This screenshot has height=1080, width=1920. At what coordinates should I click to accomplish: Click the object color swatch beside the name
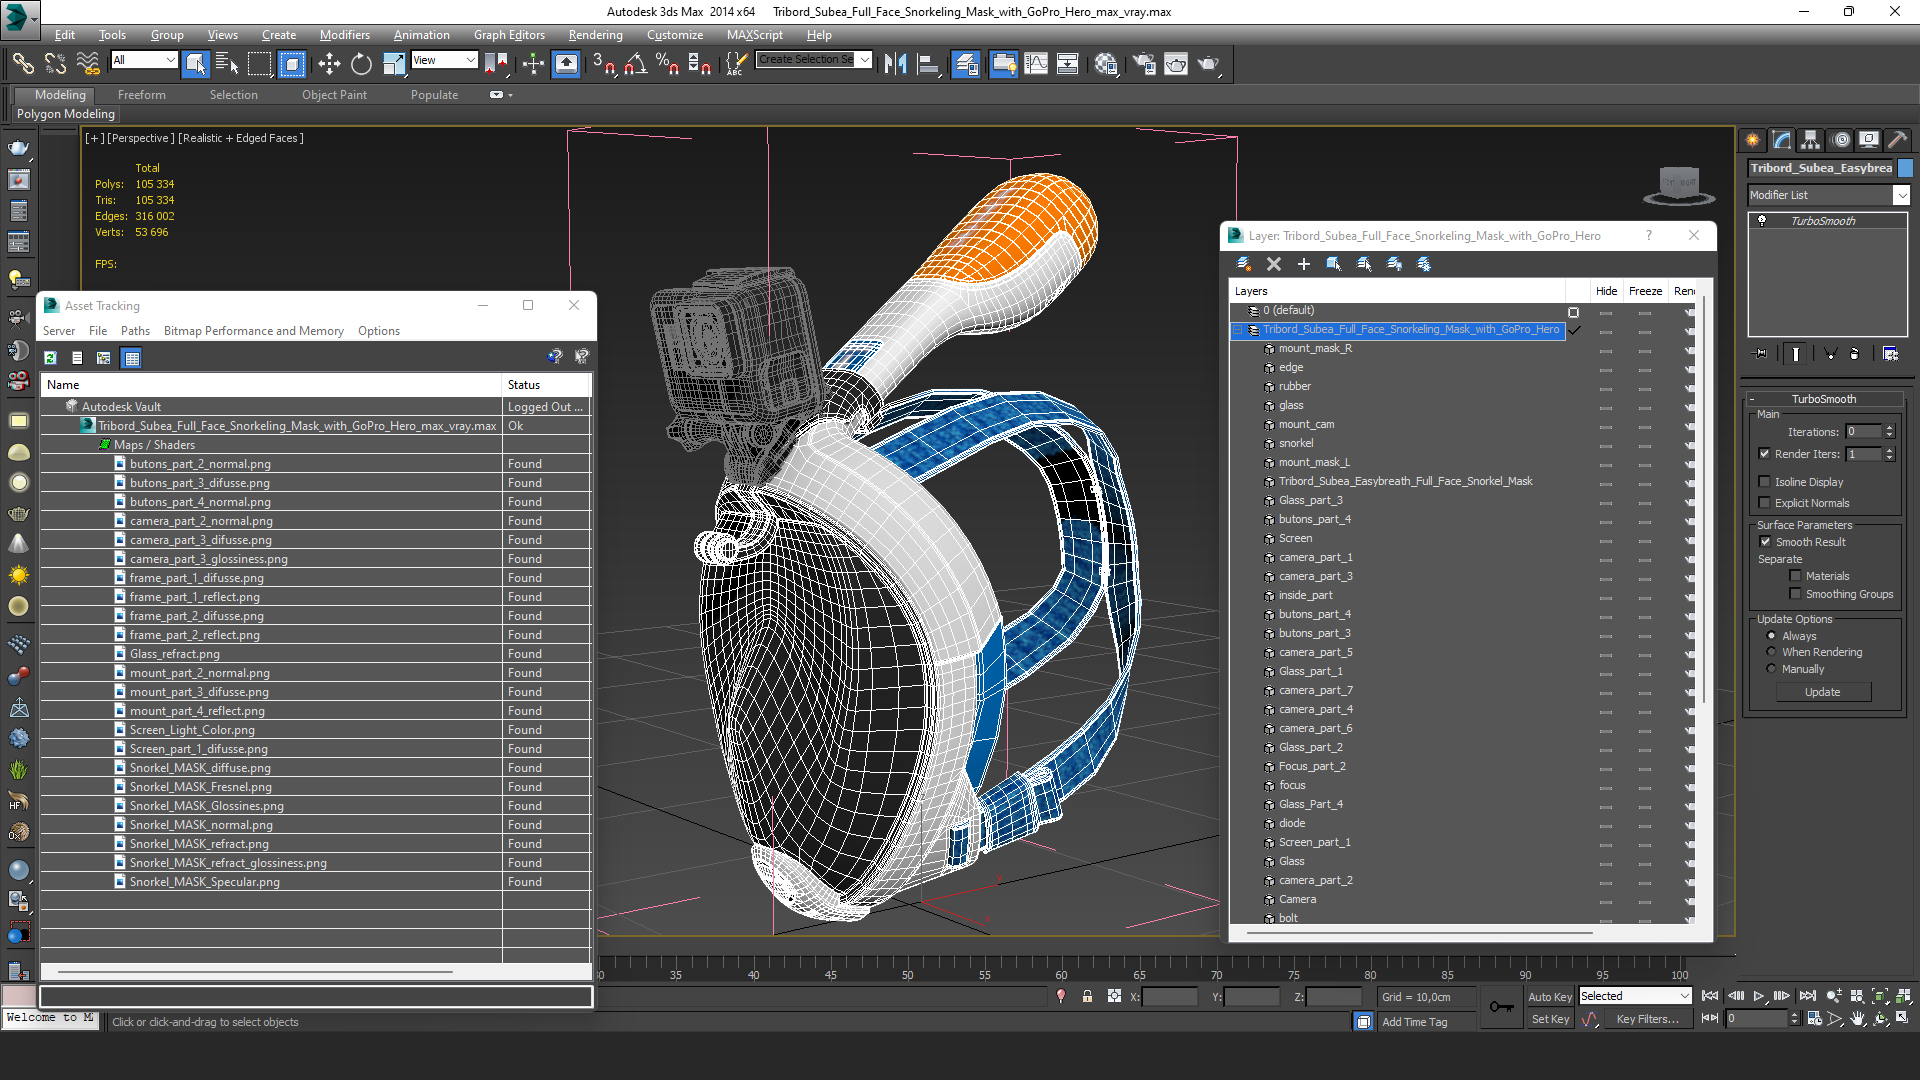tap(1905, 168)
